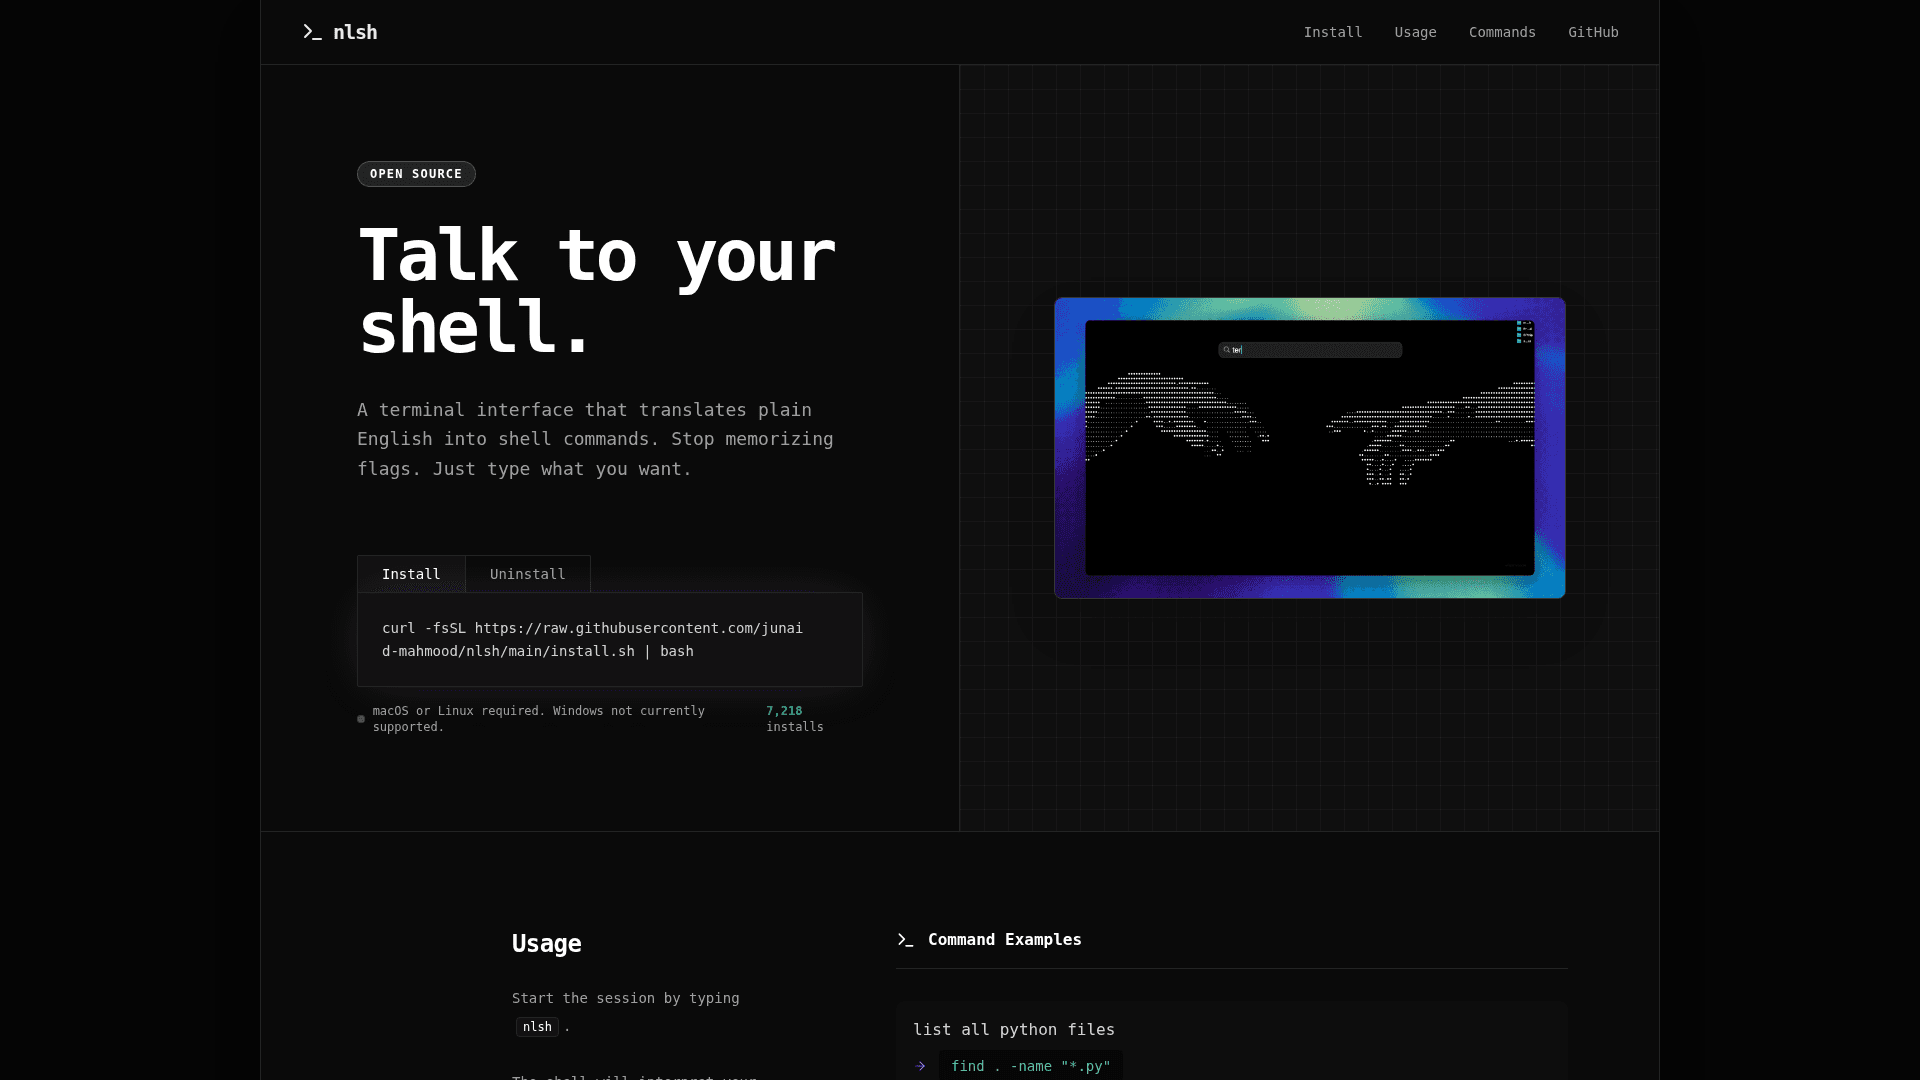Click the Command Examples terminal icon

tap(905, 940)
